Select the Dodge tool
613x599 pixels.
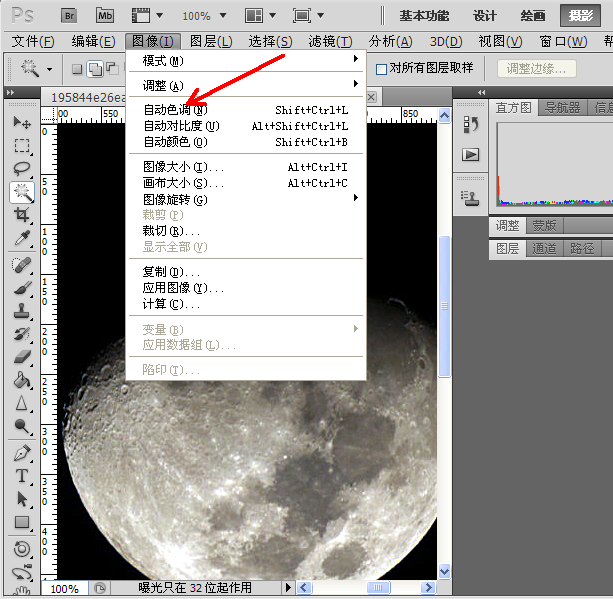tap(22, 426)
